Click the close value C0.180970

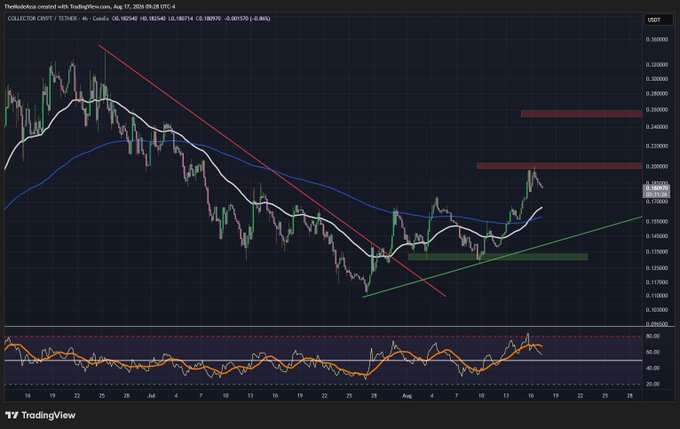pyautogui.click(x=208, y=19)
